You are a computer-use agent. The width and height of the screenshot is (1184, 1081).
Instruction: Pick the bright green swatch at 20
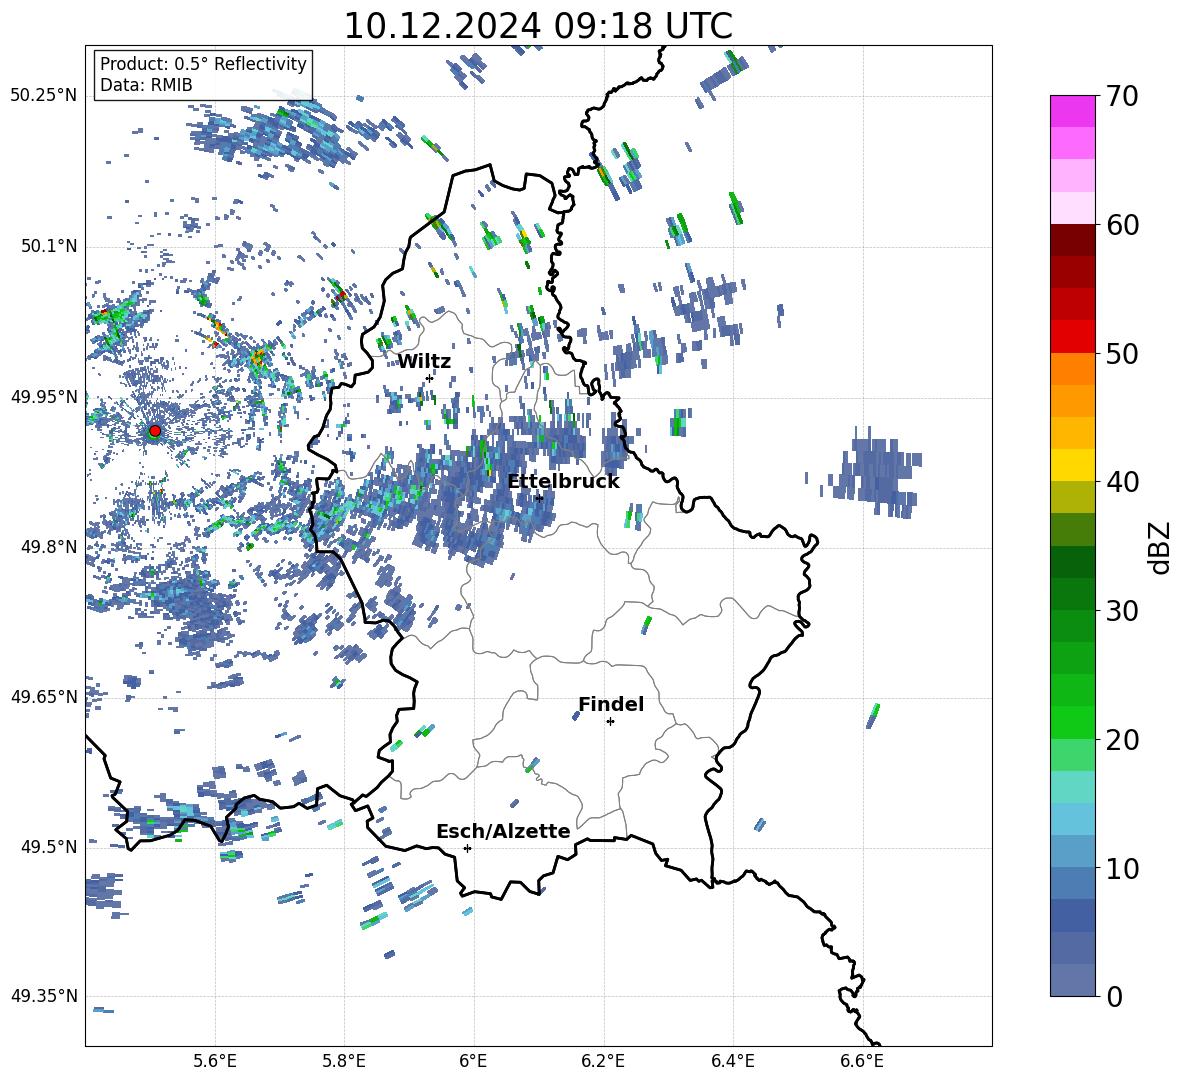coord(1073,722)
